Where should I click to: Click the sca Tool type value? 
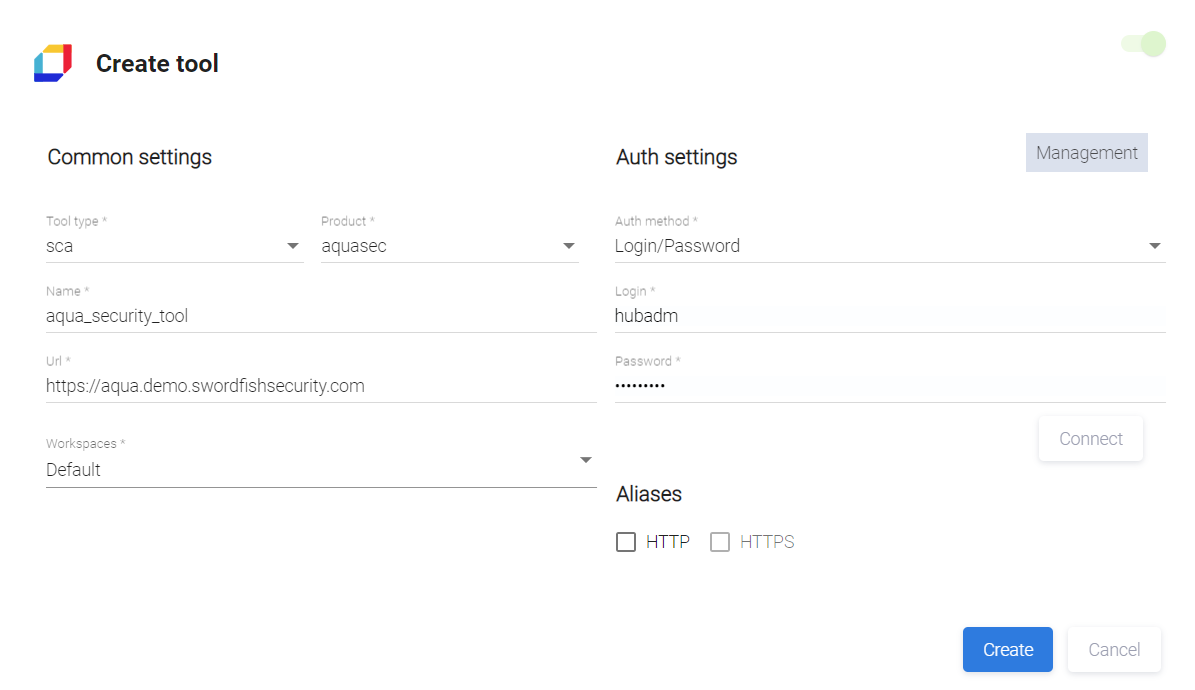[60, 246]
